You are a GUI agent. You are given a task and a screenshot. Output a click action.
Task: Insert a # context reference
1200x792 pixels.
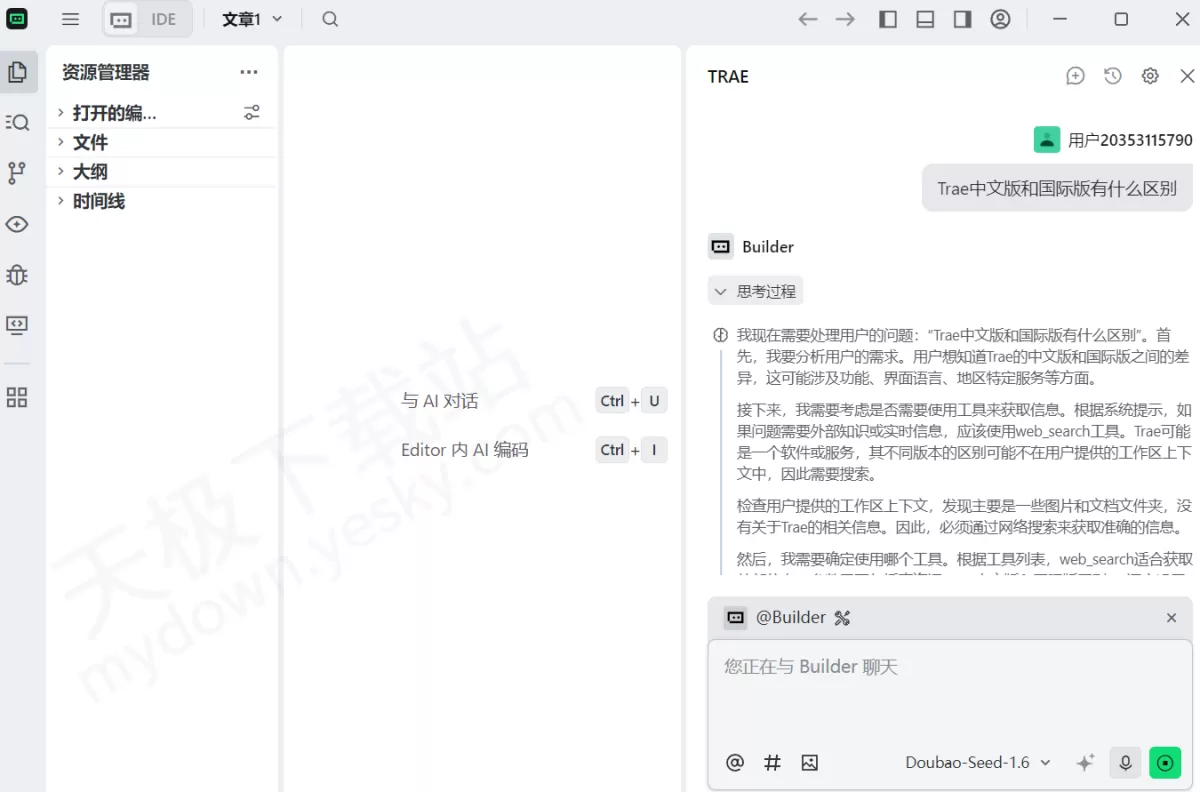772,763
